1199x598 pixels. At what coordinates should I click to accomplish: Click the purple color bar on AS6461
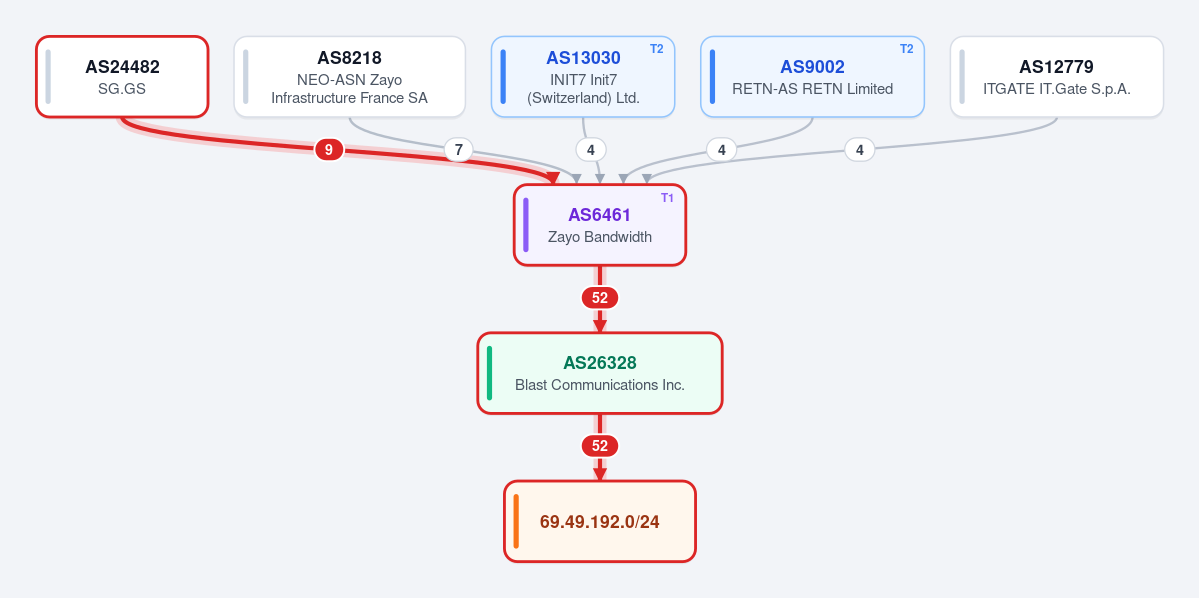click(x=526, y=225)
